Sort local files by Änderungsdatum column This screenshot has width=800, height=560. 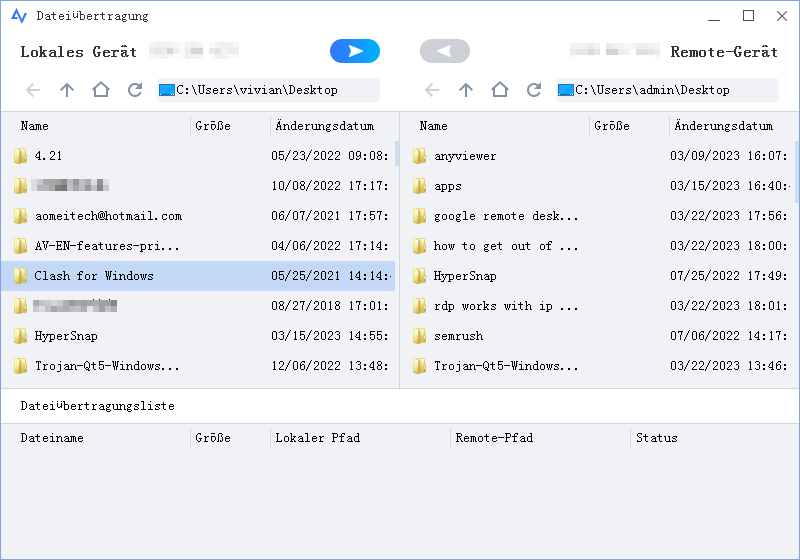click(324, 126)
